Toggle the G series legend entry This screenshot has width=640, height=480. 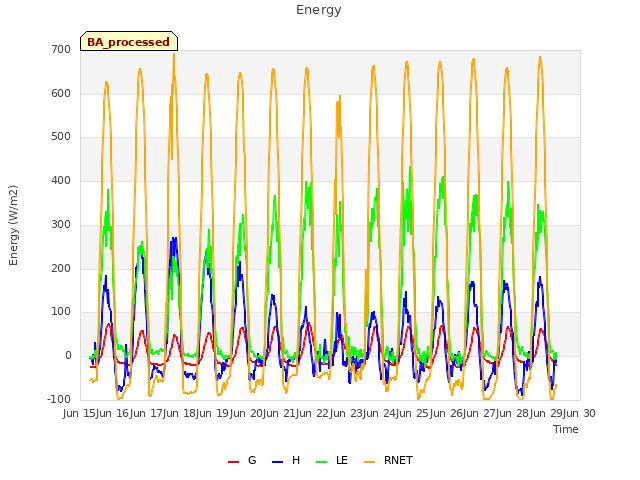pyautogui.click(x=242, y=460)
